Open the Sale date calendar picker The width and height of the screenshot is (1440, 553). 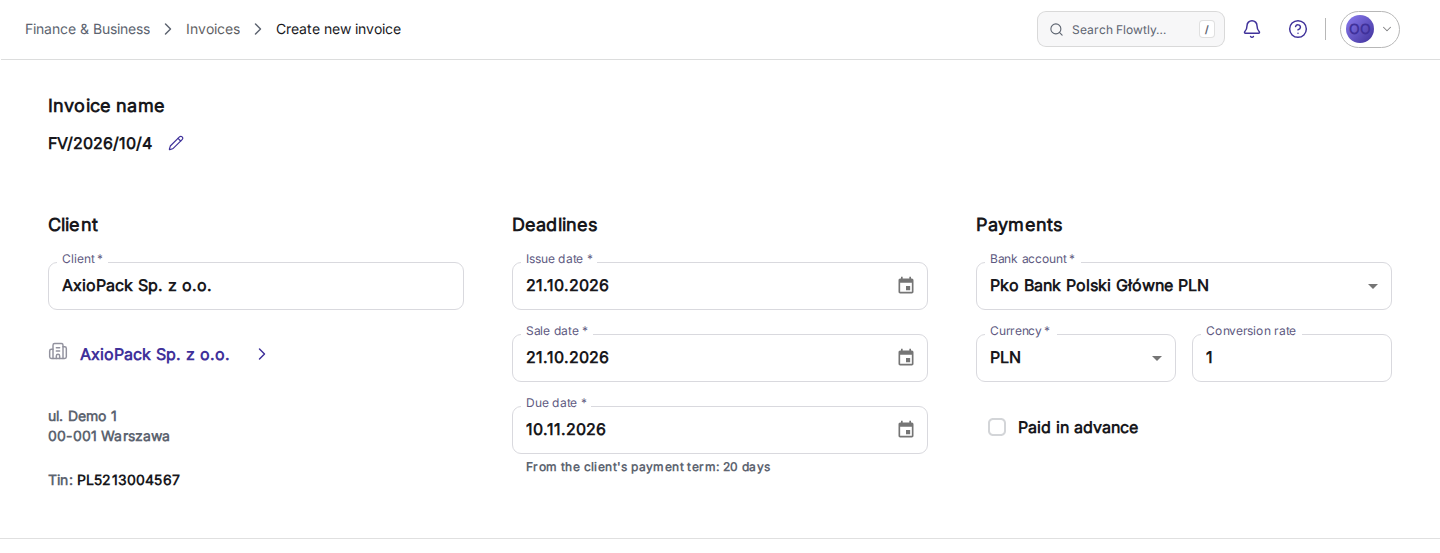[906, 358]
